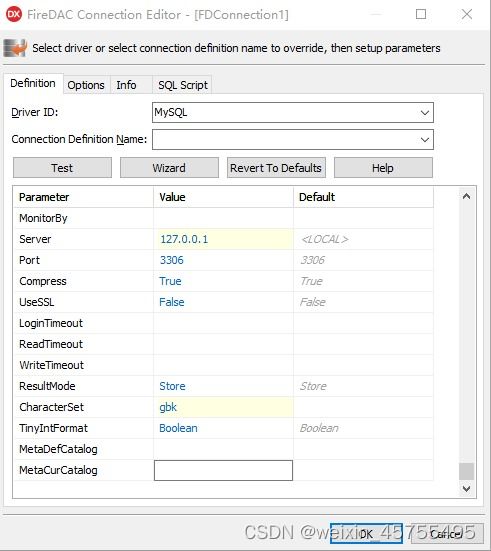
Task: Click the UseSSL parameter name
Action: point(37,302)
